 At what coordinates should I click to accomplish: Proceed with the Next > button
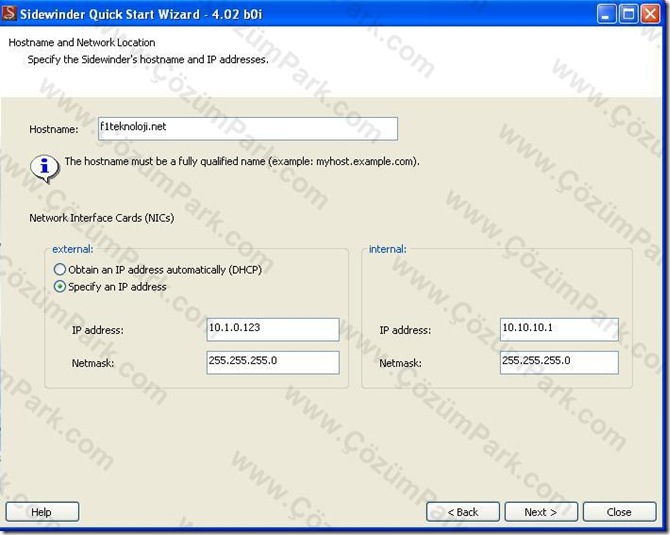coord(541,511)
